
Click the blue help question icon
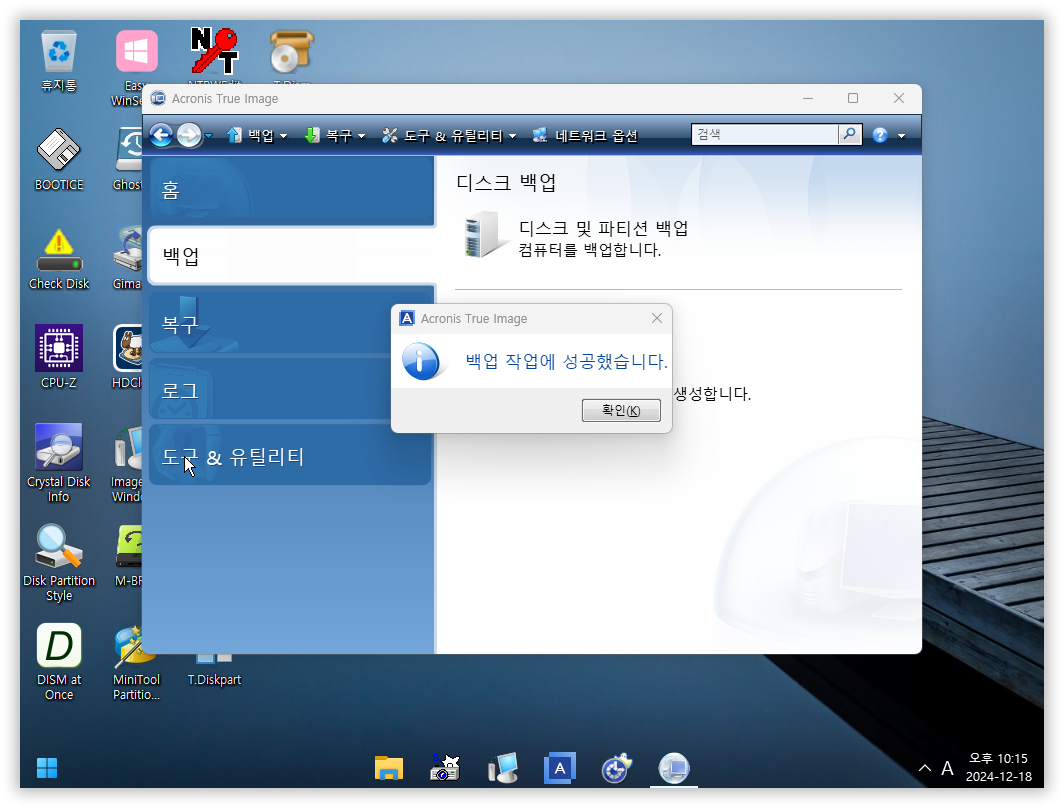pos(880,135)
